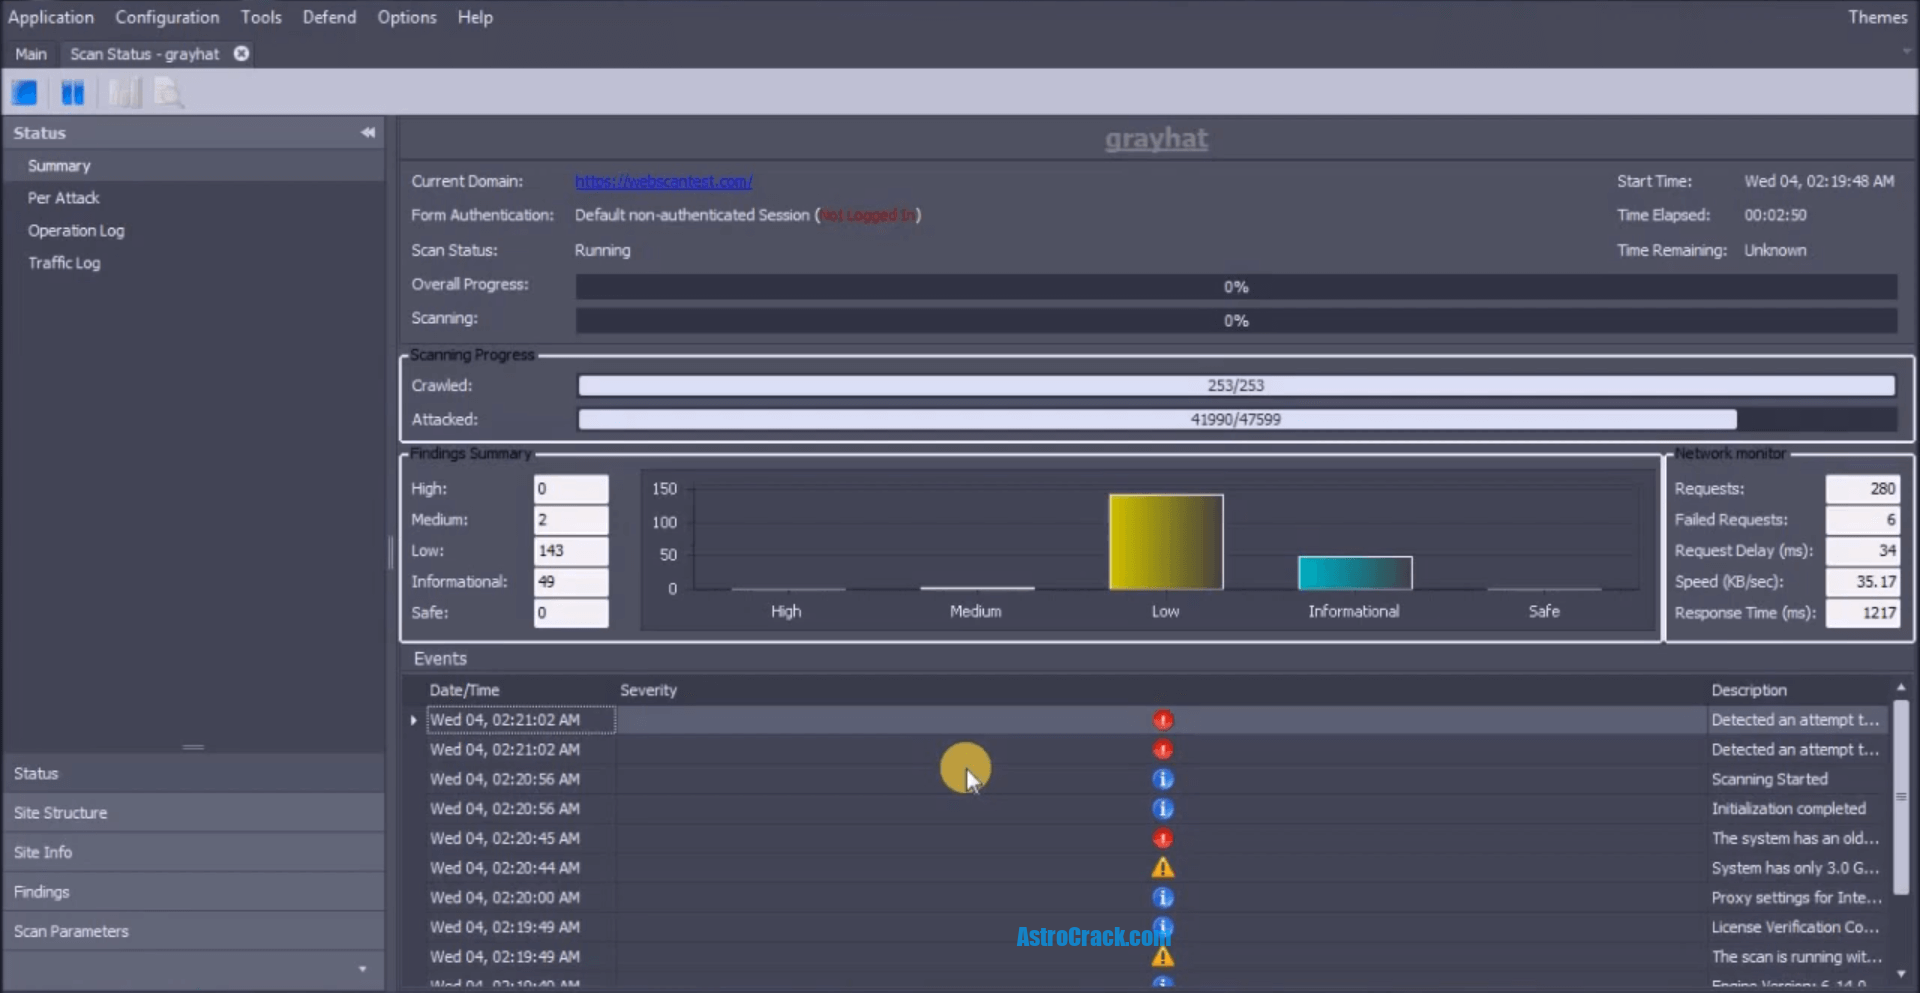This screenshot has height=996, width=1920.
Task: Click inside the Low findings count field
Action: click(x=570, y=550)
